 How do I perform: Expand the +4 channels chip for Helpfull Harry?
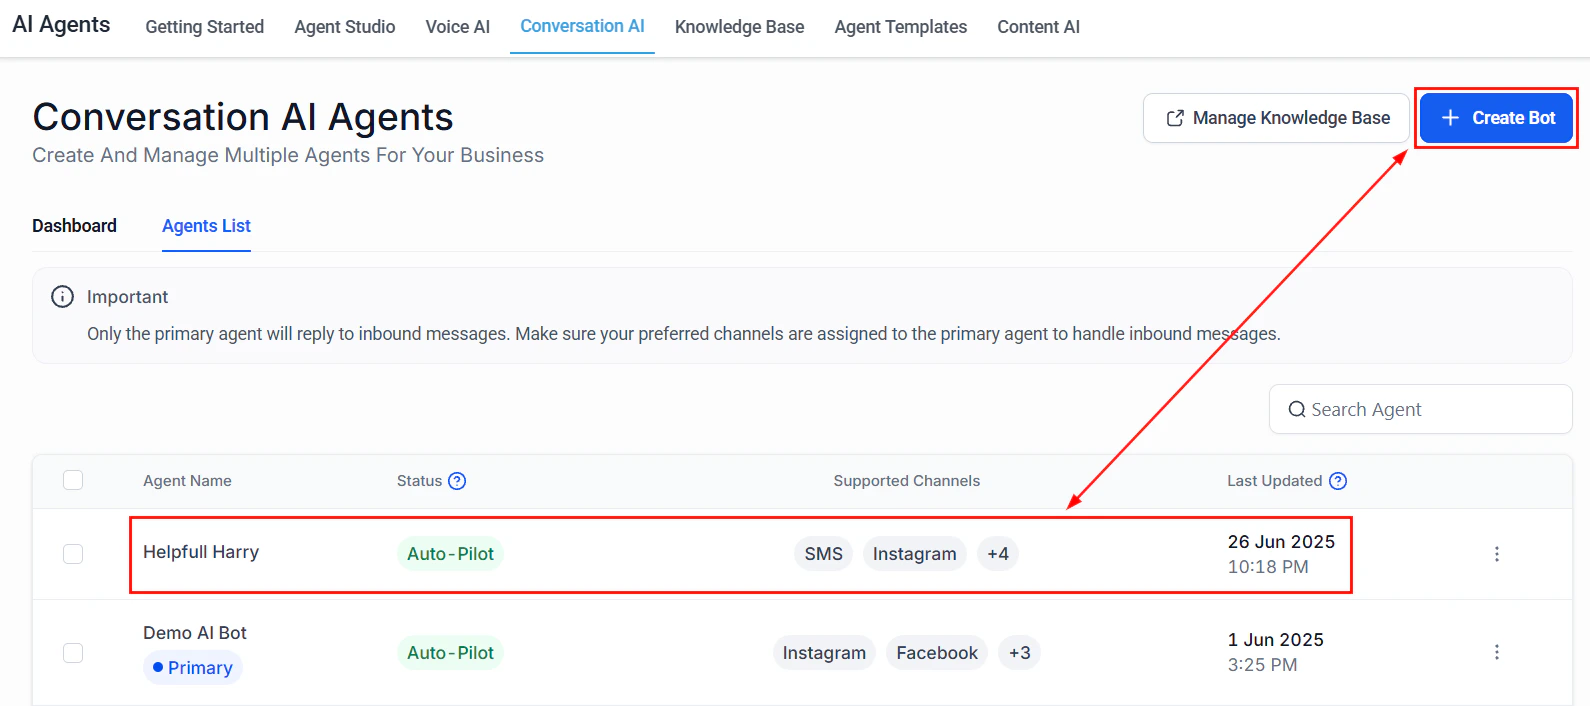coord(997,553)
